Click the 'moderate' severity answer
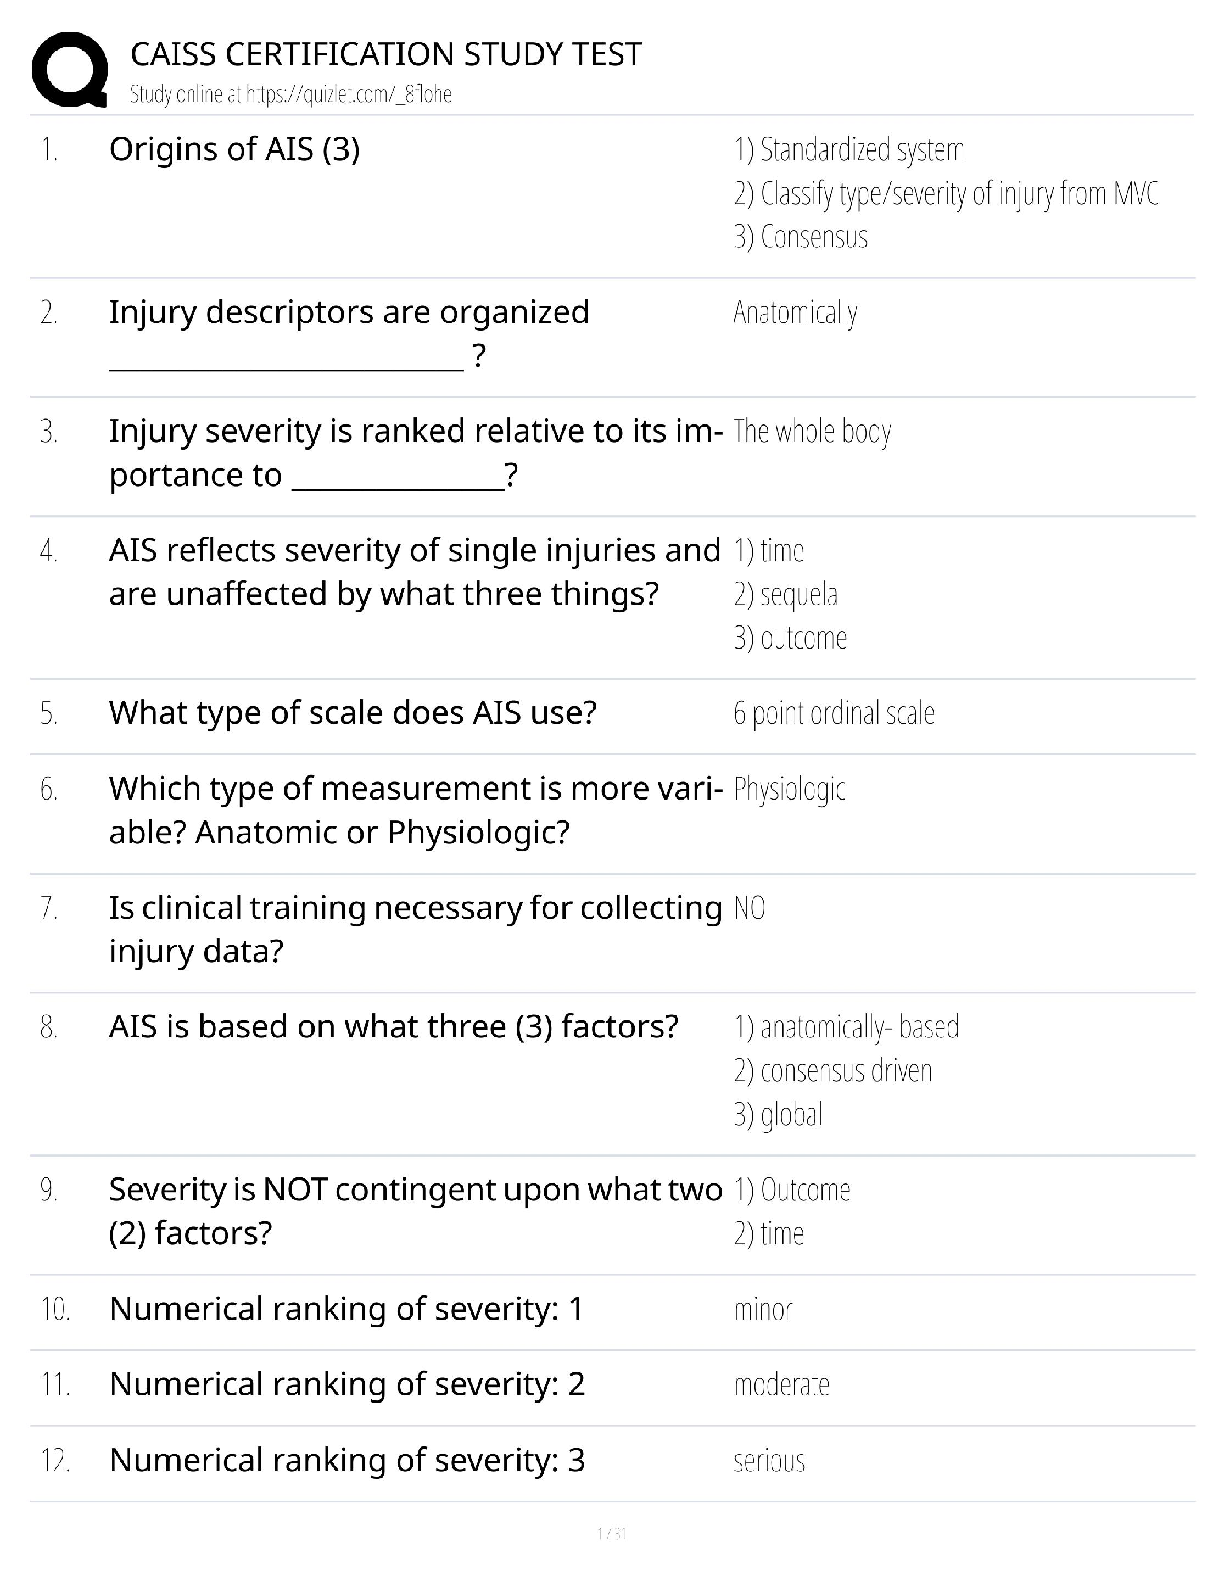1224x1584 pixels. 781,1385
